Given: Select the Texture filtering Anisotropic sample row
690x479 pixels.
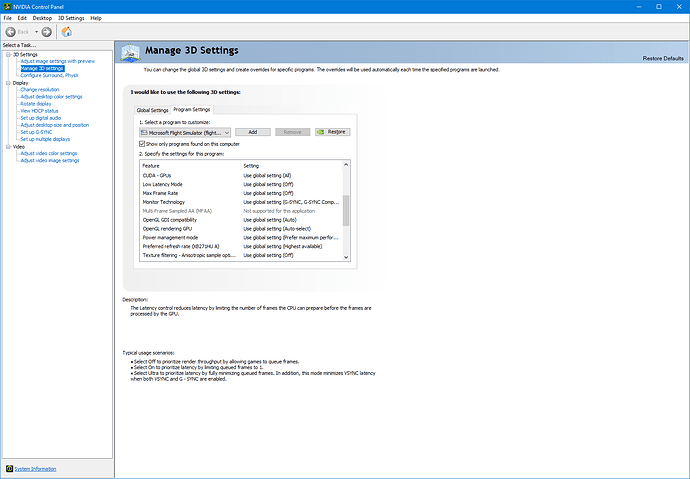Looking at the screenshot, I should point(241,255).
